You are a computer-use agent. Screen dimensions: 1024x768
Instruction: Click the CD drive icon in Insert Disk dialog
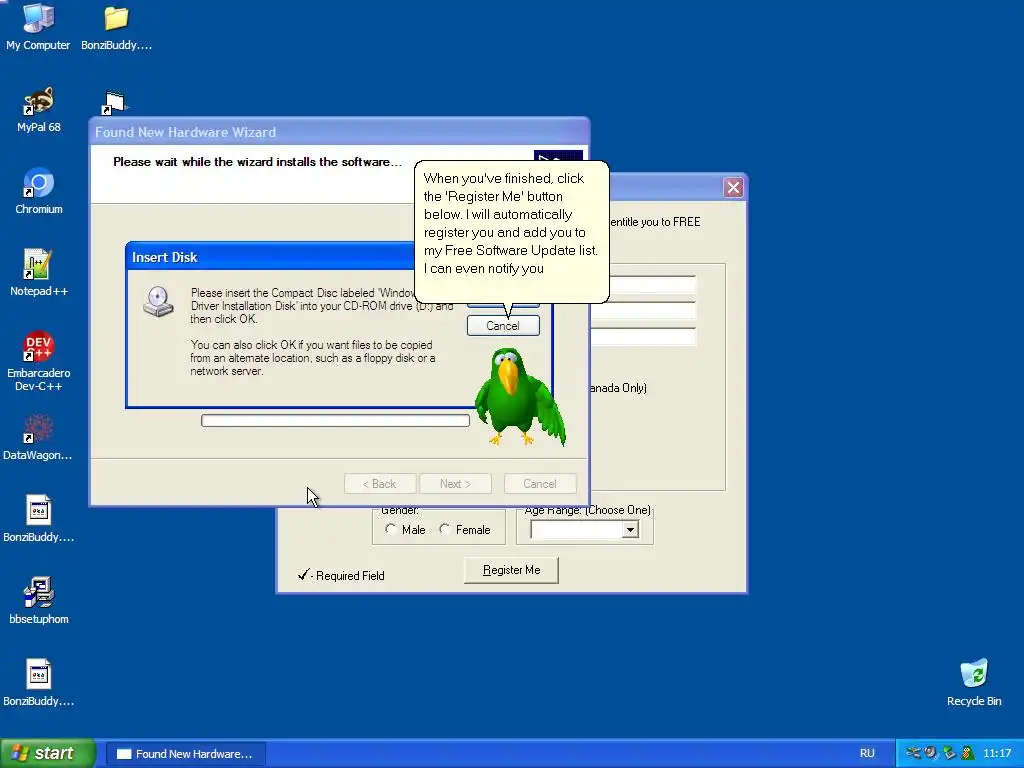click(x=158, y=302)
